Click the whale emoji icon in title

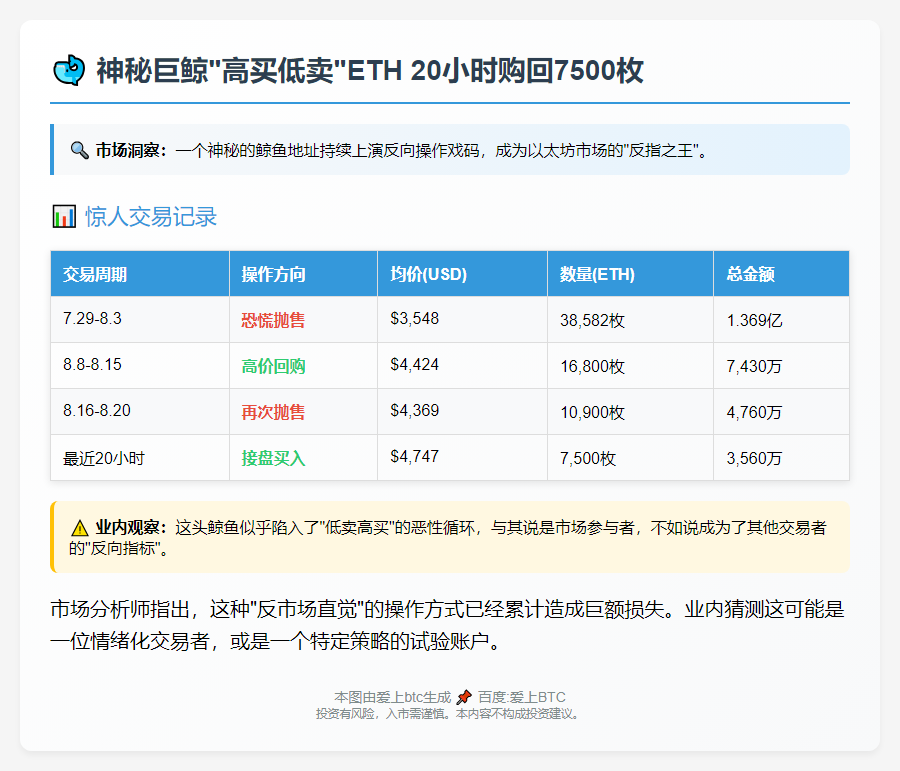[x=67, y=71]
